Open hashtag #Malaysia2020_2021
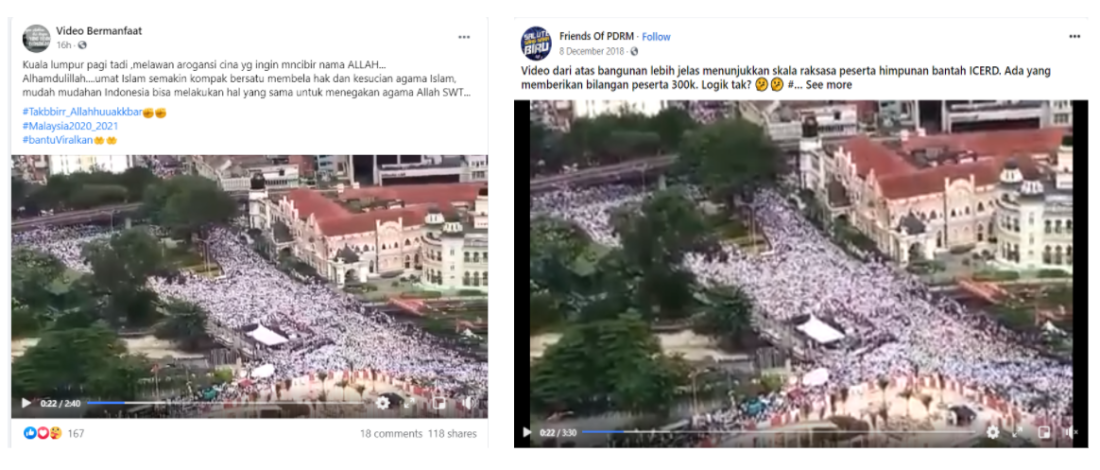Screen dimensions: 1100x470 [71, 126]
